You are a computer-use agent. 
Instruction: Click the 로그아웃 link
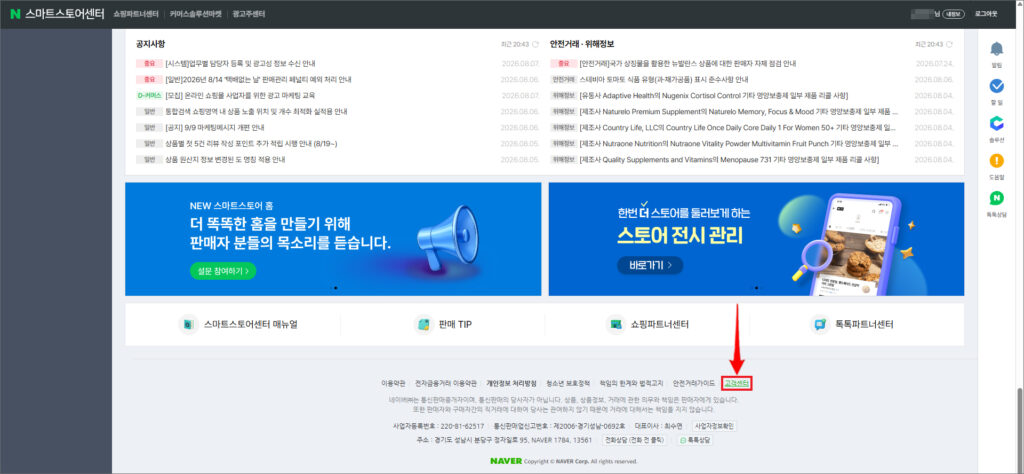[986, 14]
